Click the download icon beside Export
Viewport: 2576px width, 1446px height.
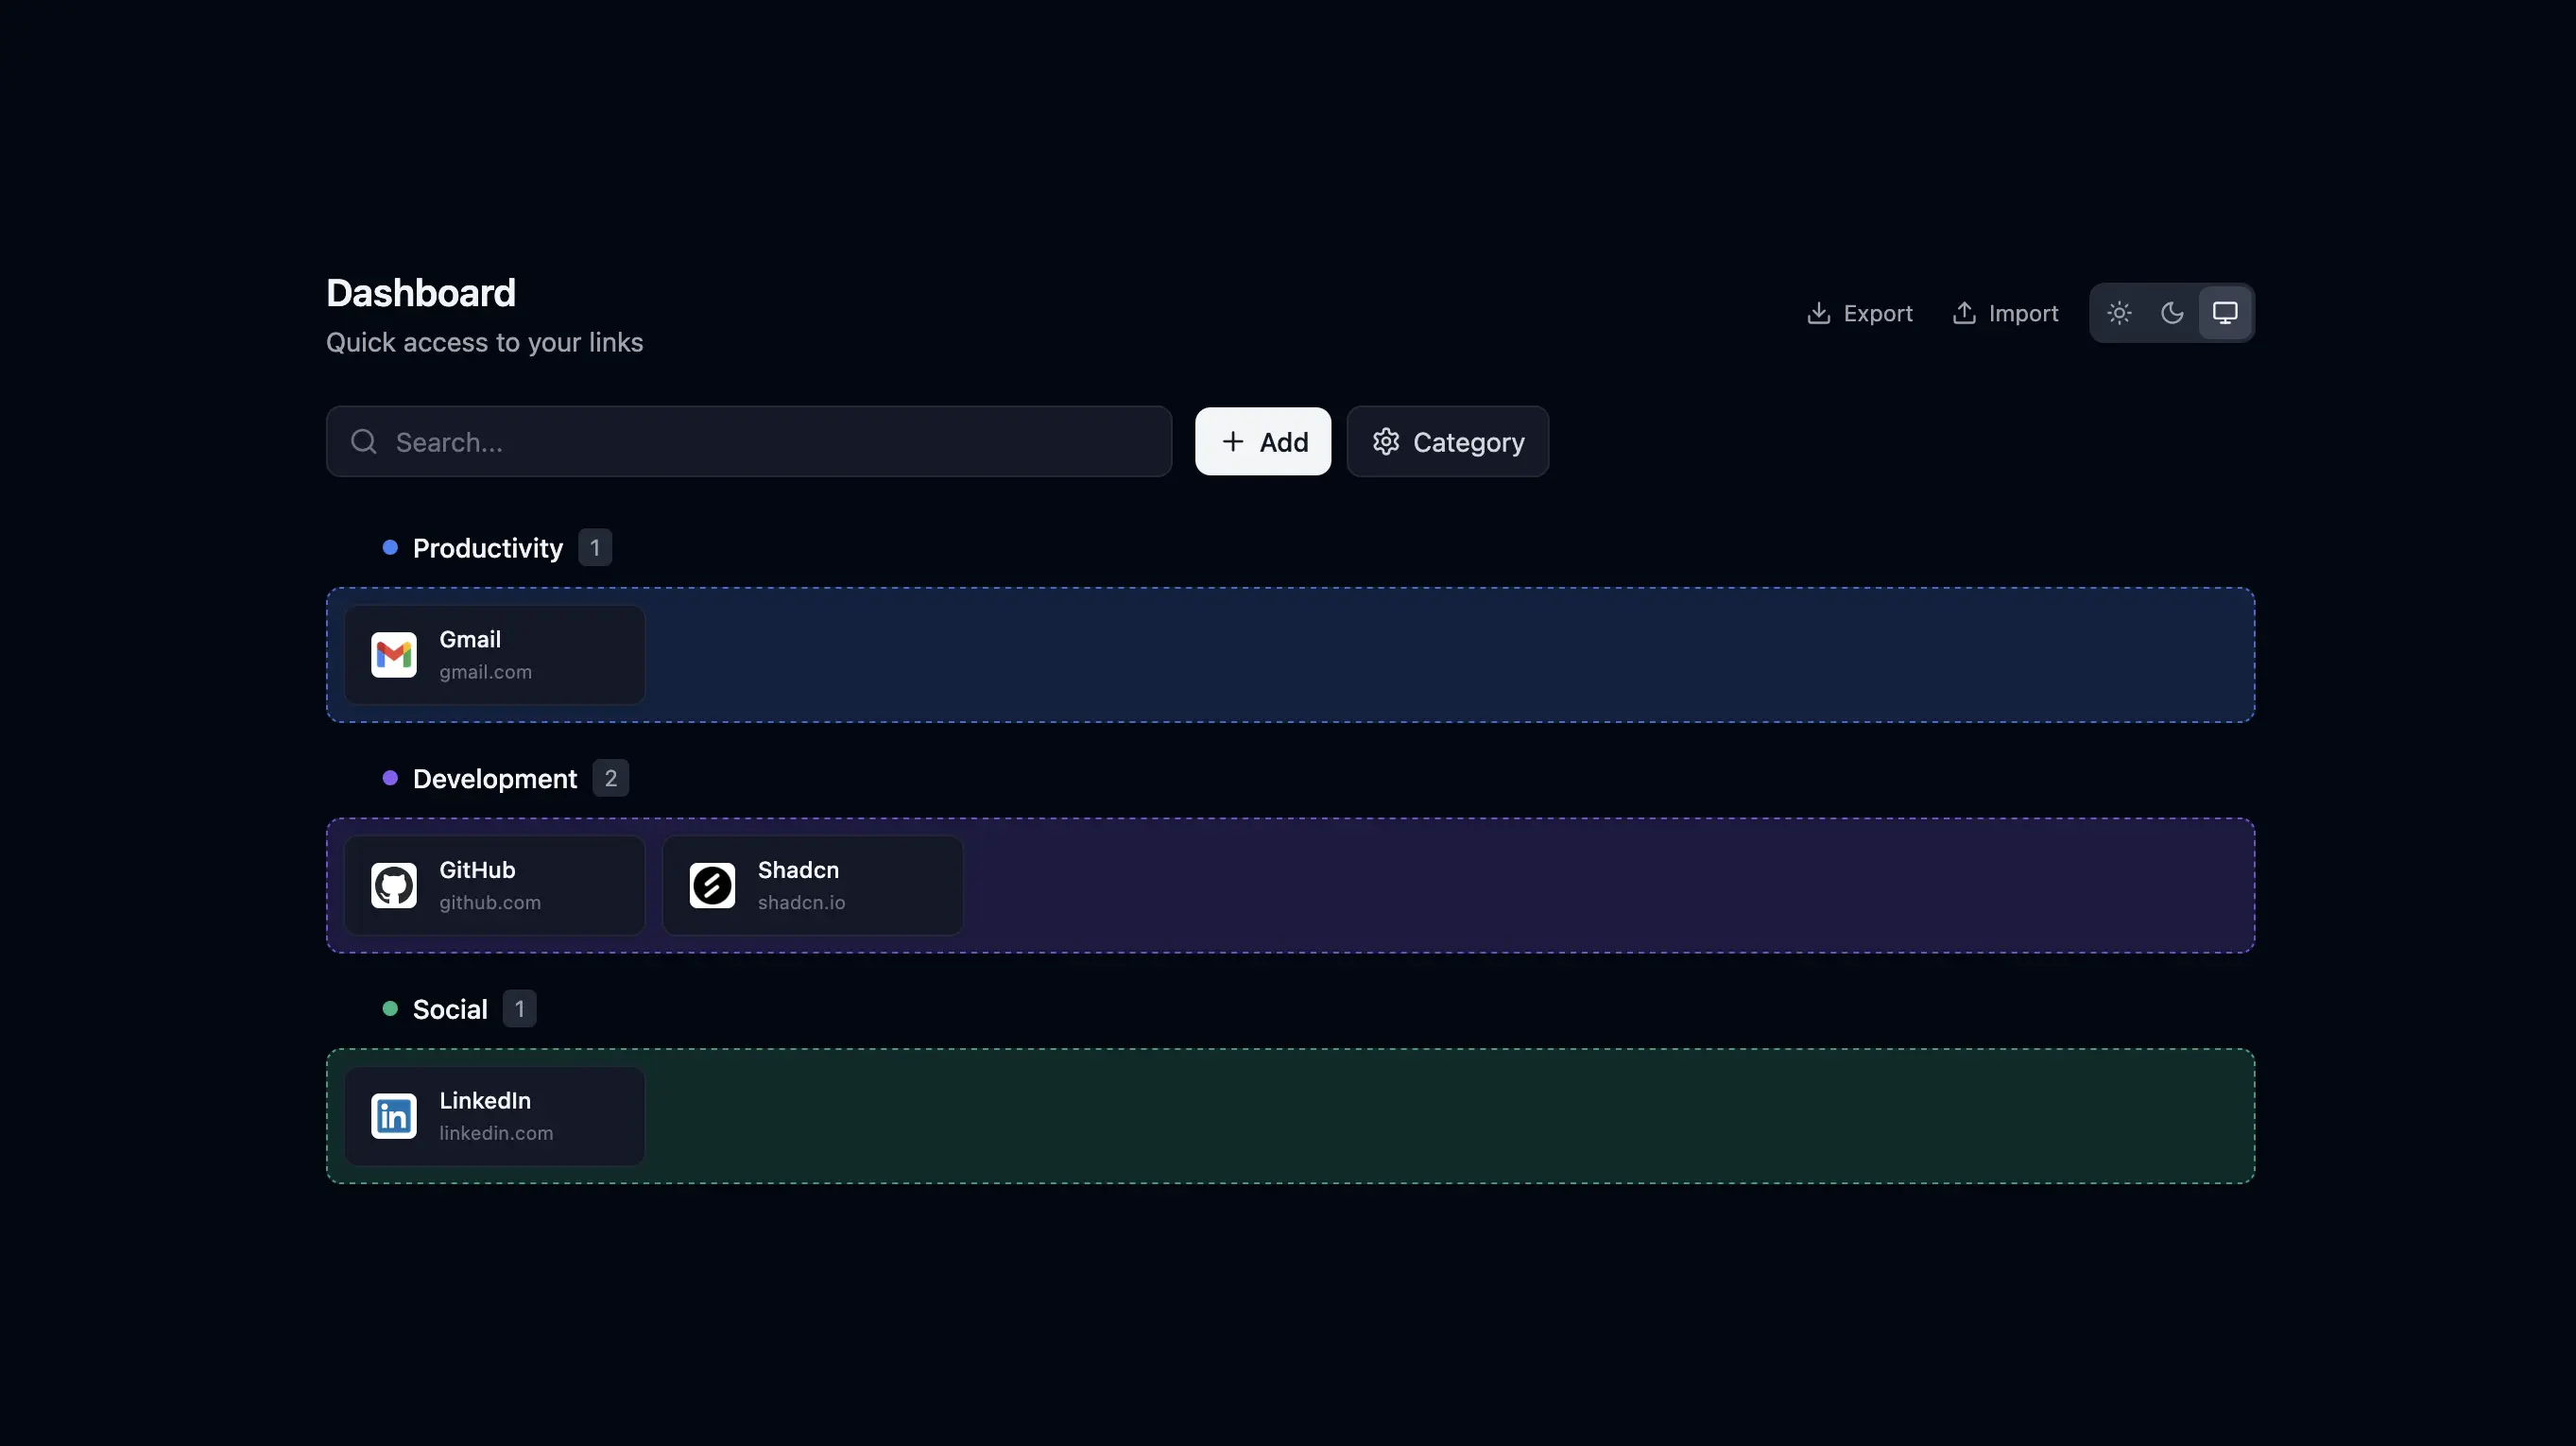1818,314
